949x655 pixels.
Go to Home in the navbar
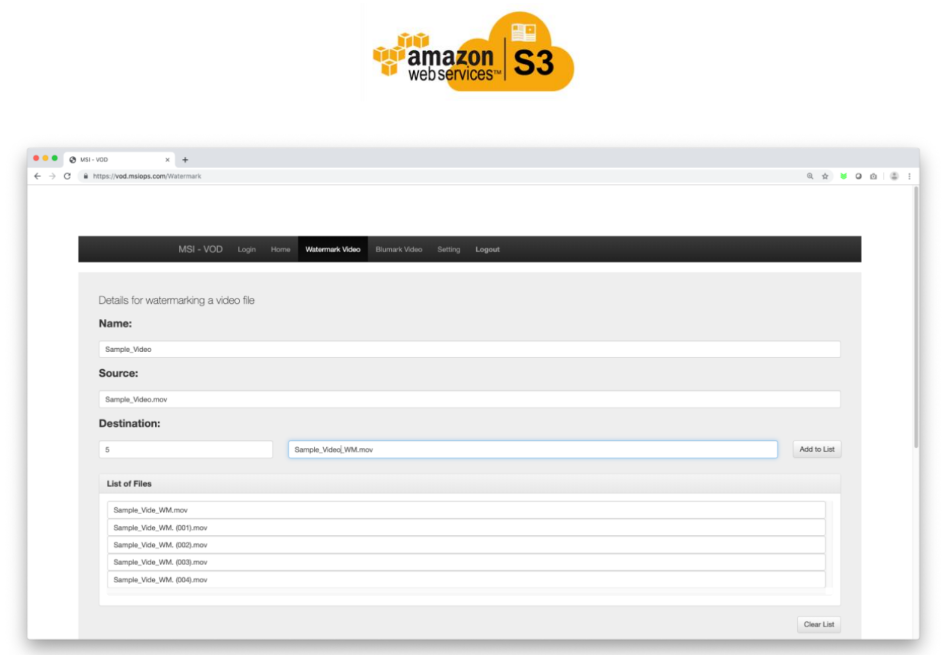280,249
